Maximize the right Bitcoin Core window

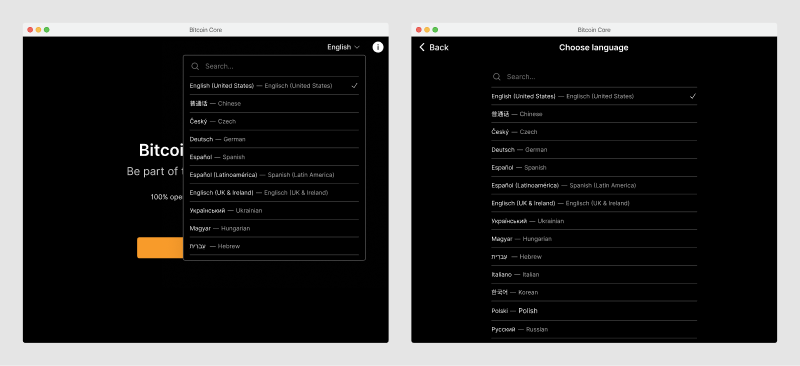(x=435, y=30)
